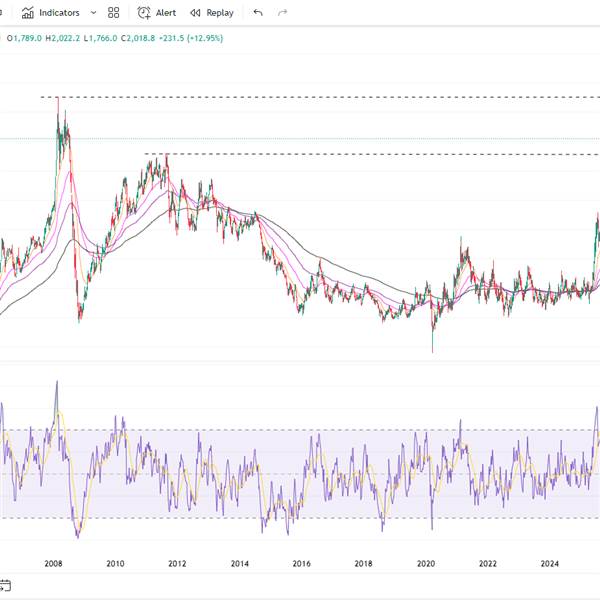Select the lower dashed horizontal line at 2011 peak
Viewport: 600px width, 600px height.
click(372, 154)
